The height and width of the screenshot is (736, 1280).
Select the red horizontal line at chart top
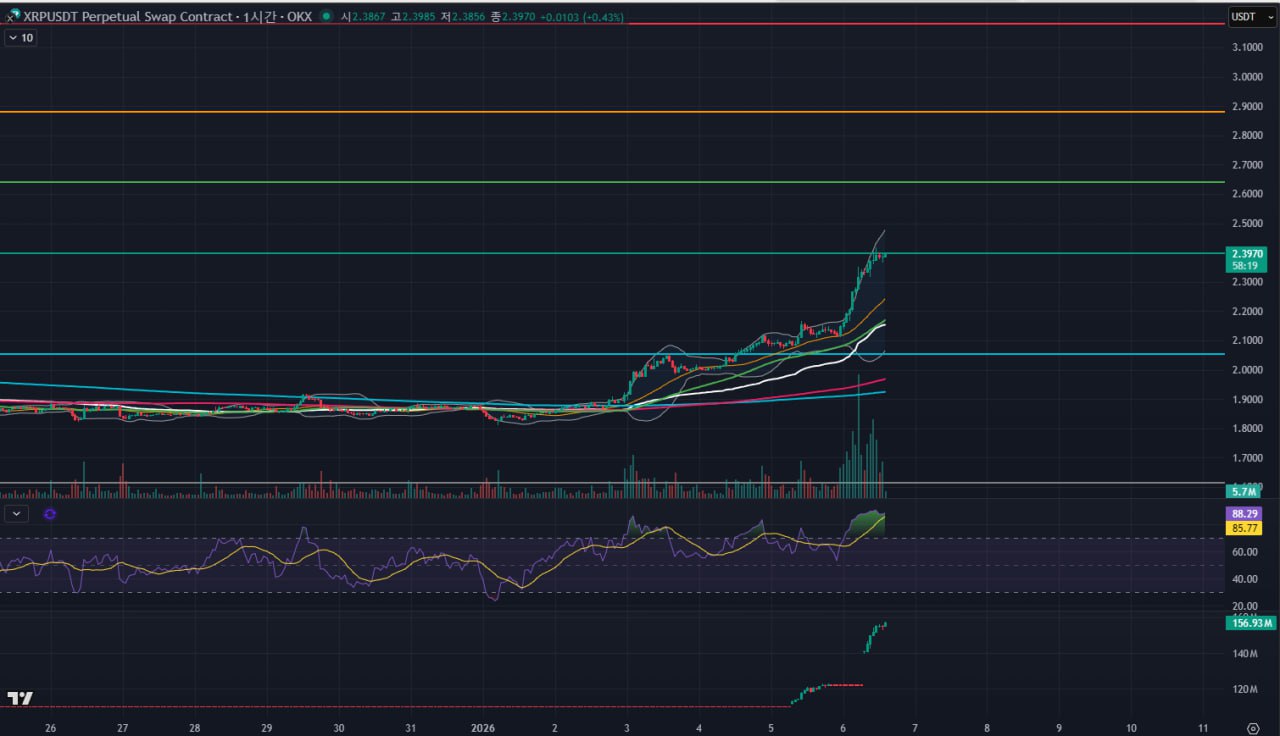612,24
